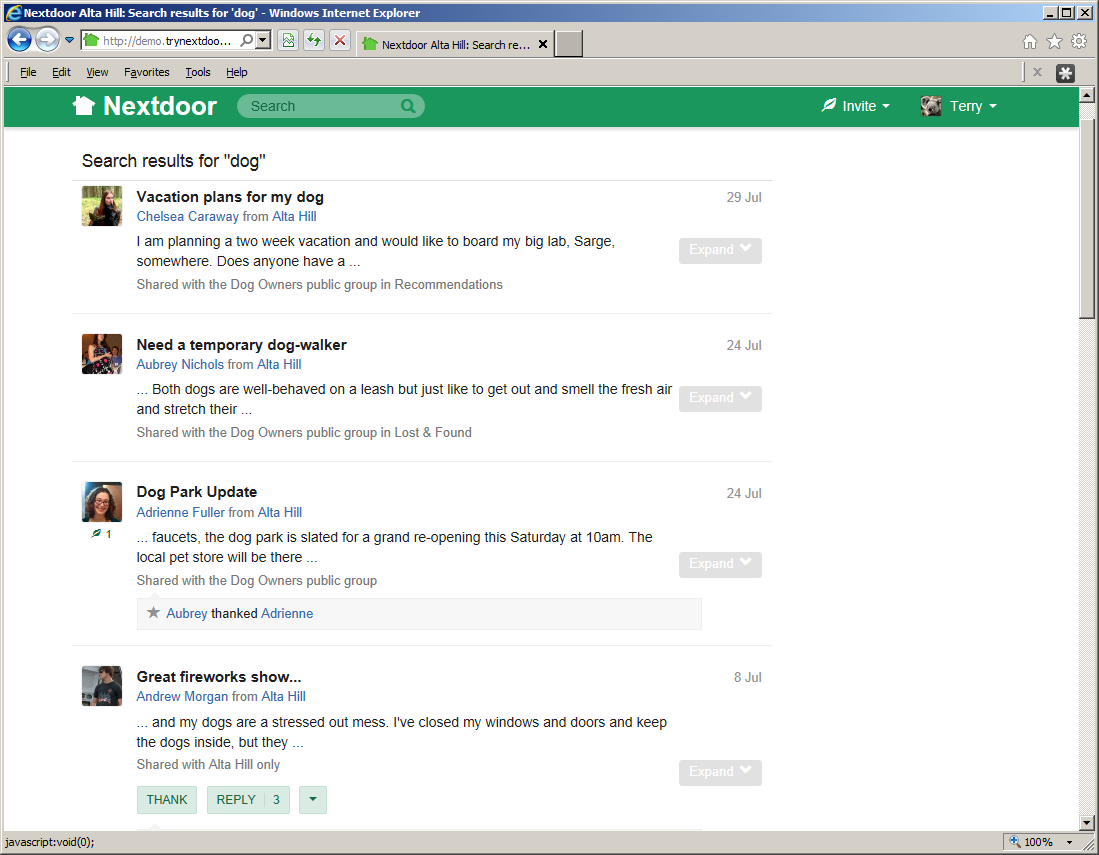Select the Nextdoor Alta Hill browser tab

tap(450, 43)
